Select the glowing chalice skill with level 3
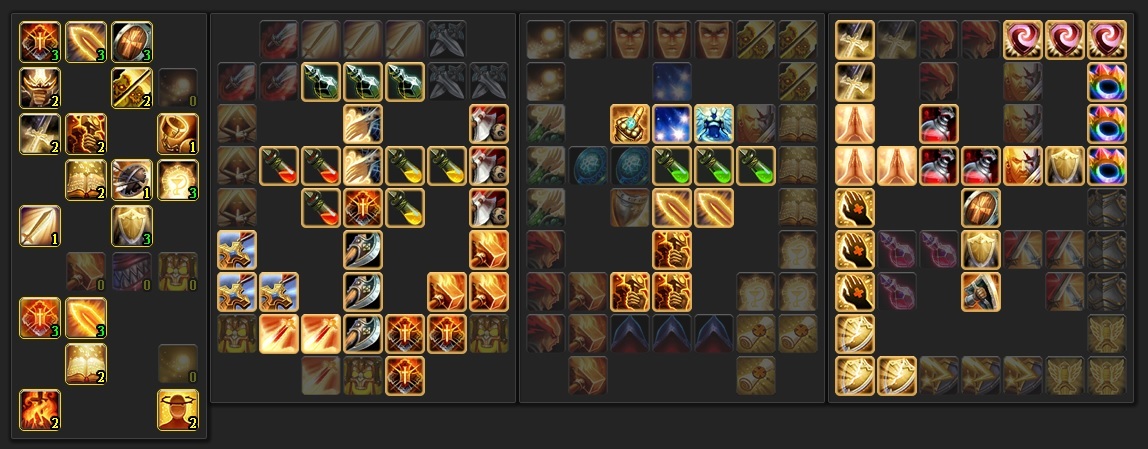The width and height of the screenshot is (1148, 449). (x=178, y=179)
